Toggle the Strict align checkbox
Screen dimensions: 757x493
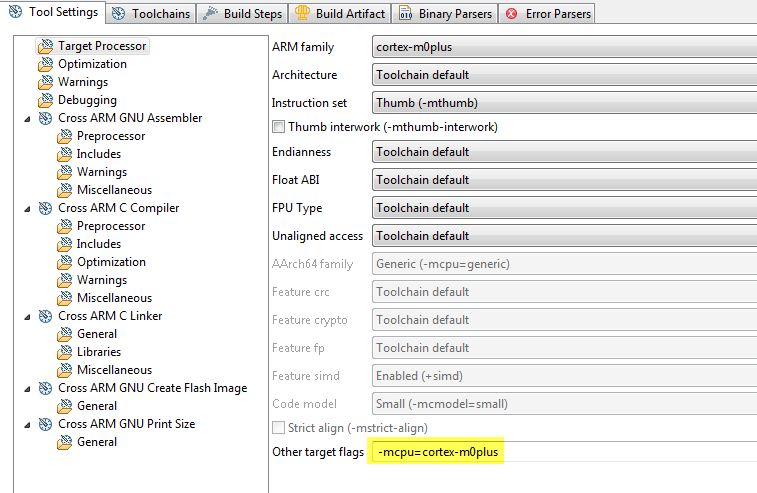point(279,428)
